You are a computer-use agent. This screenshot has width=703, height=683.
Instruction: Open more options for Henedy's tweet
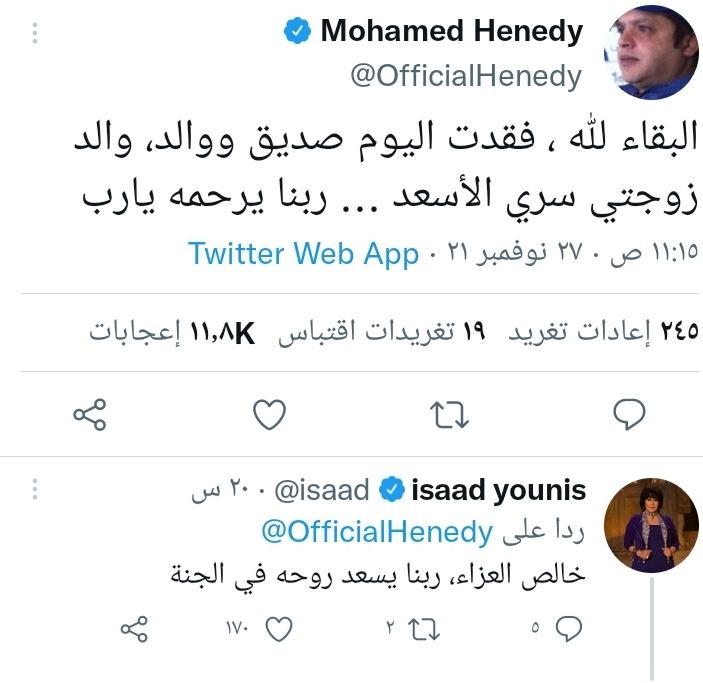pos(35,33)
